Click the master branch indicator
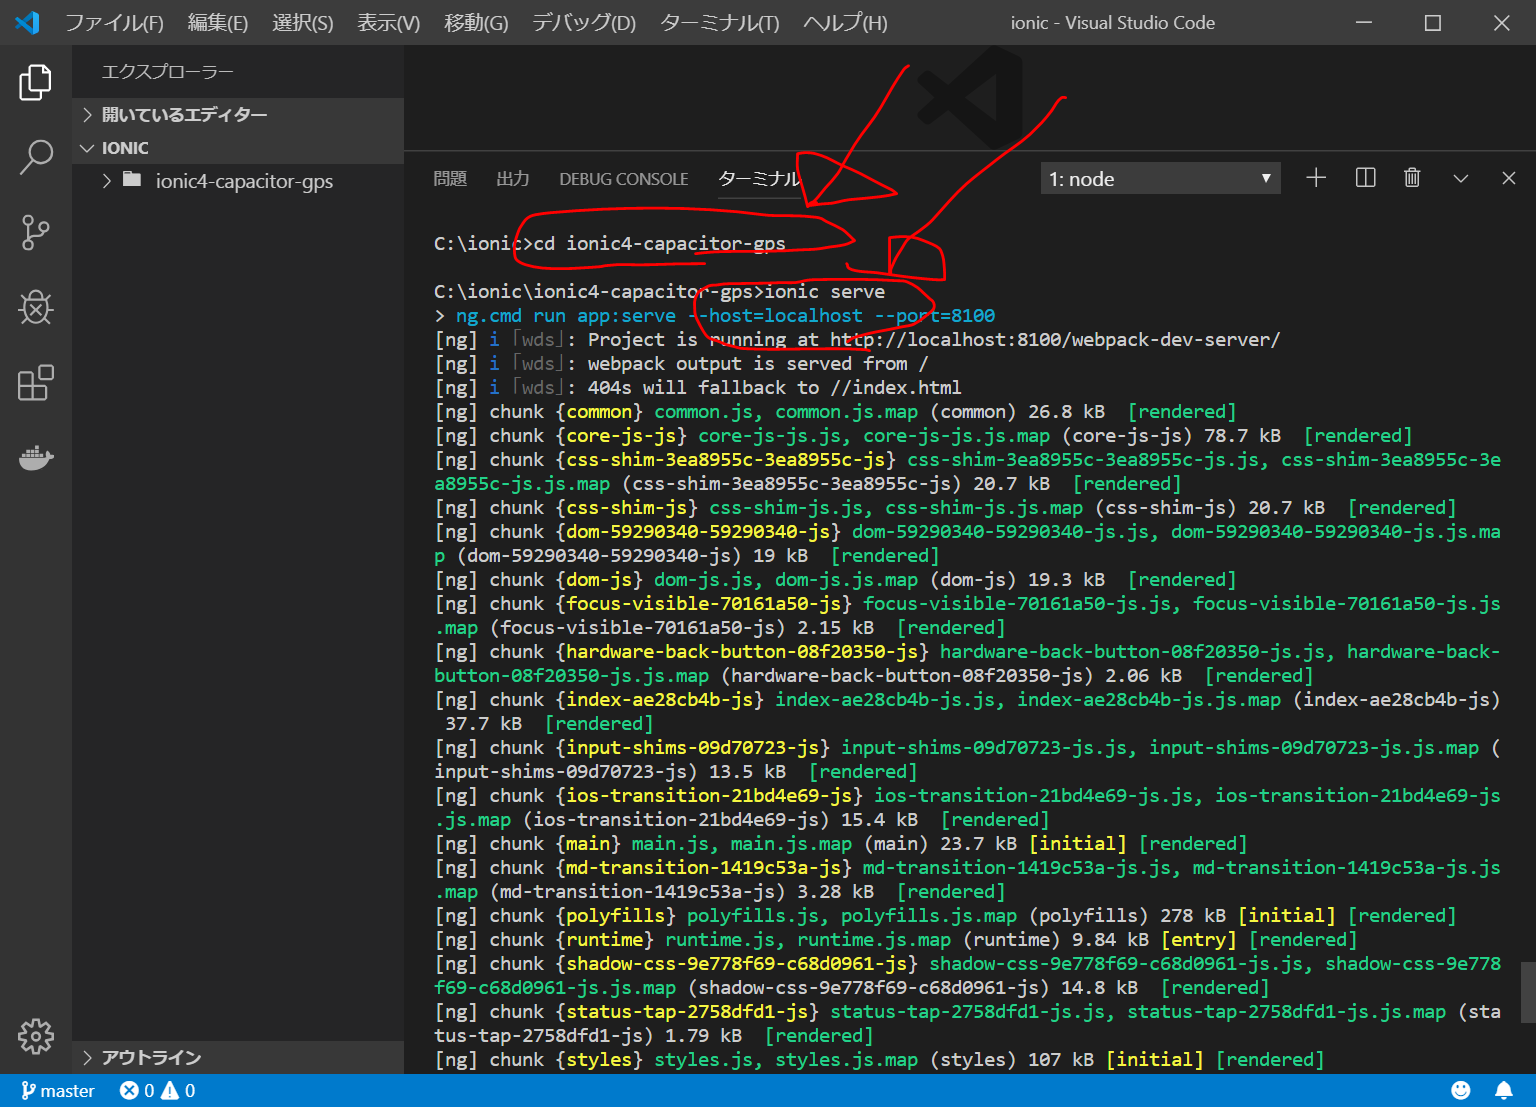 [x=58, y=1091]
